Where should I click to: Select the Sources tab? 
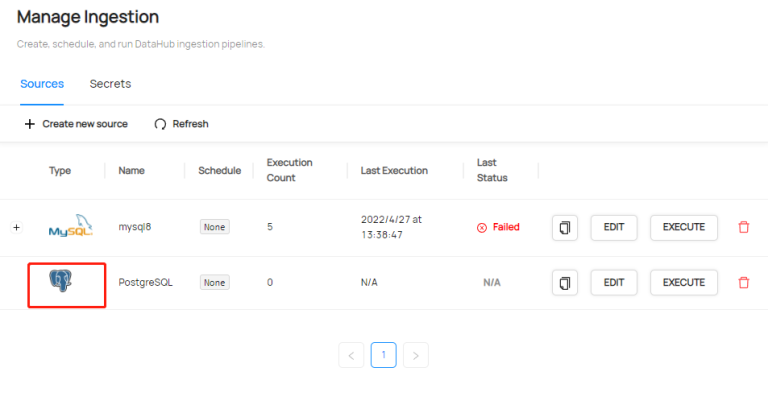tap(42, 84)
